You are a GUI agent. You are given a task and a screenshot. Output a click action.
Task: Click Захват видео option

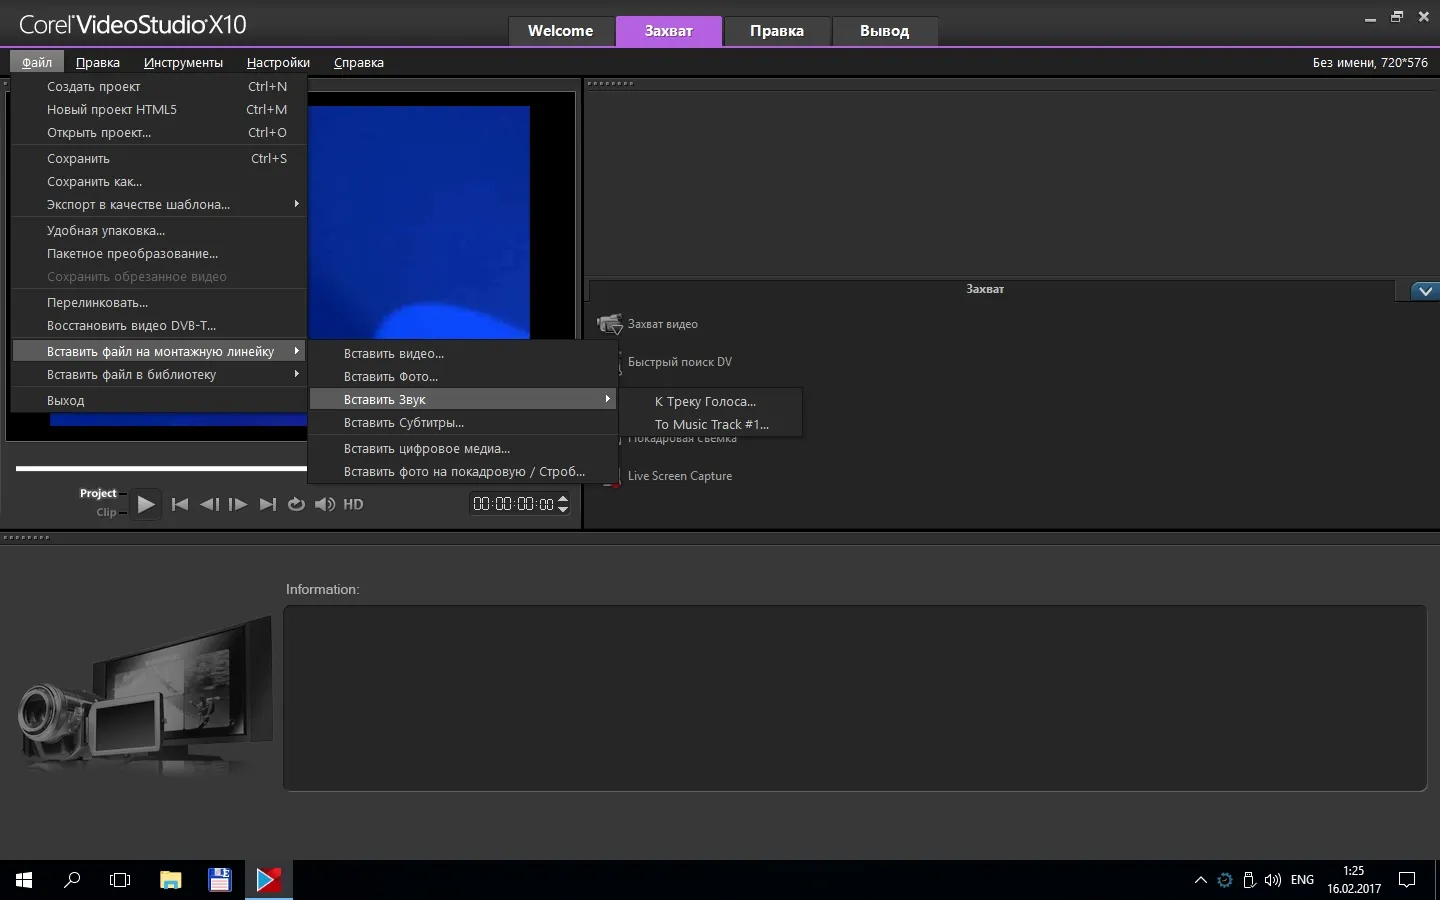pos(662,324)
